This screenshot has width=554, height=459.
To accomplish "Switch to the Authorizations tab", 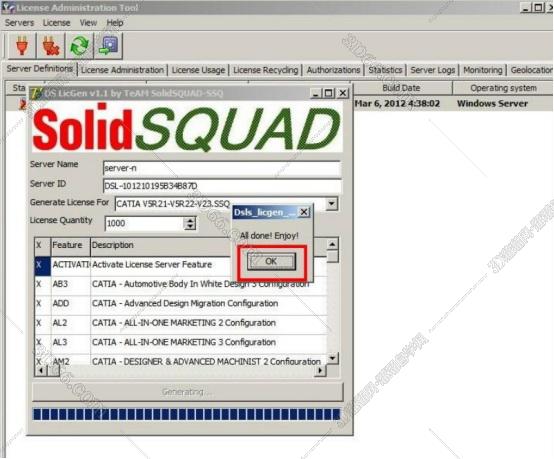I will pos(333,70).
